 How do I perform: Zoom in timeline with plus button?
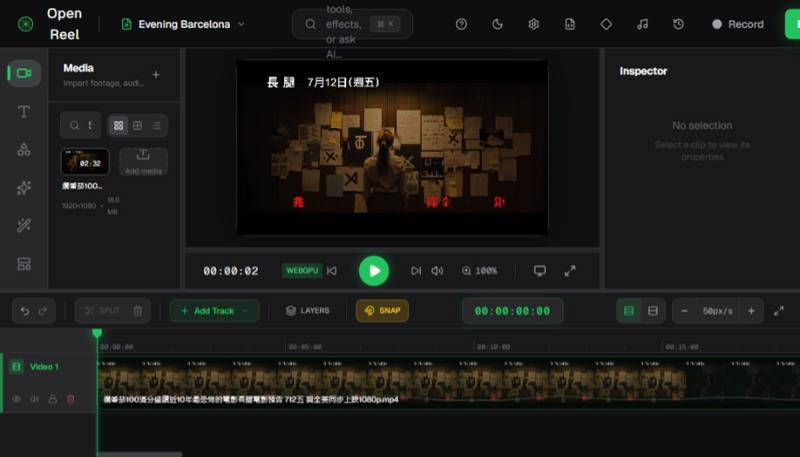coord(751,311)
